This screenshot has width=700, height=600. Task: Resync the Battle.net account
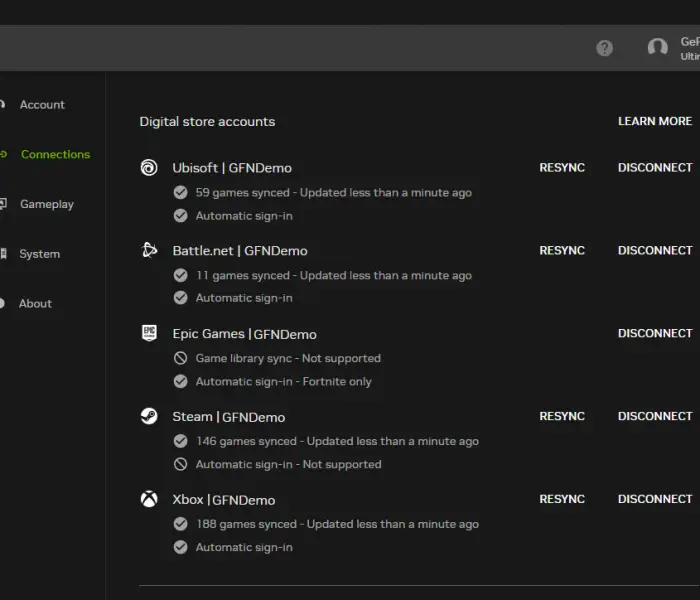562,250
